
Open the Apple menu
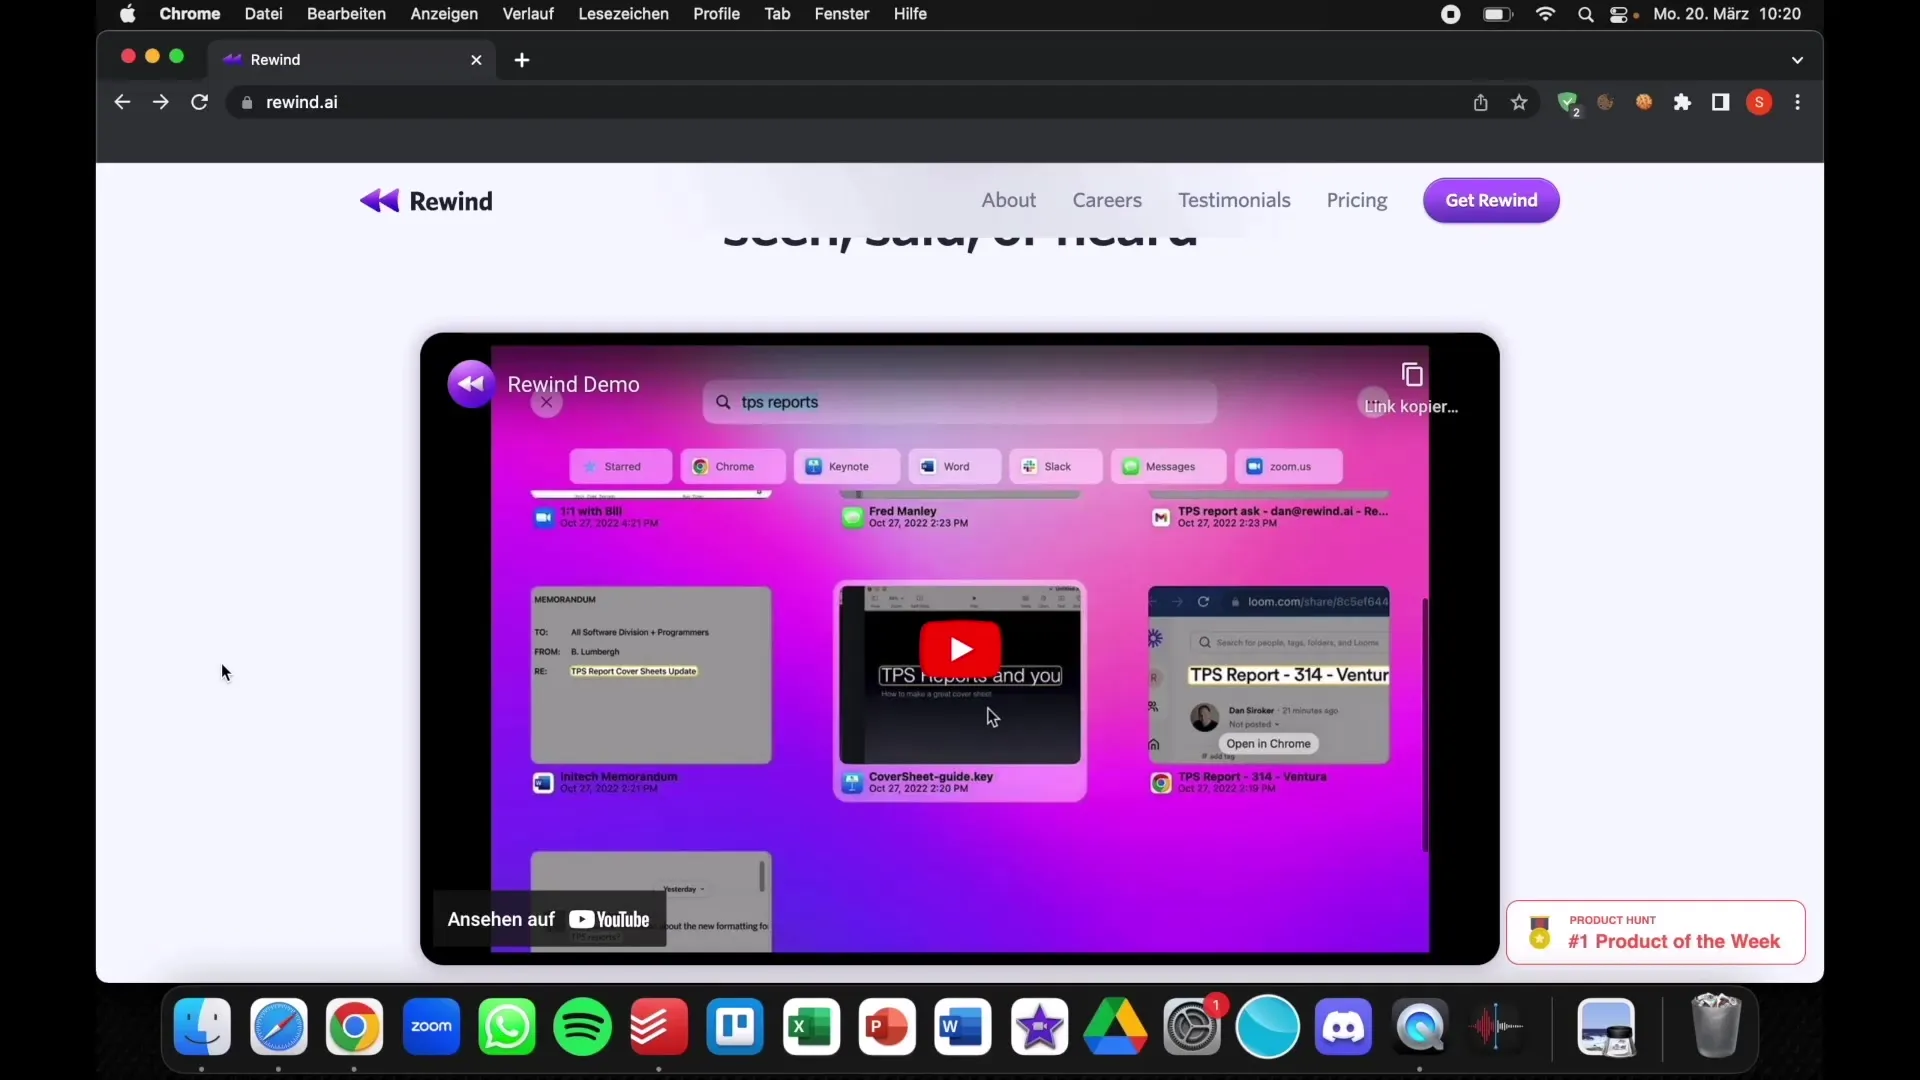[128, 14]
